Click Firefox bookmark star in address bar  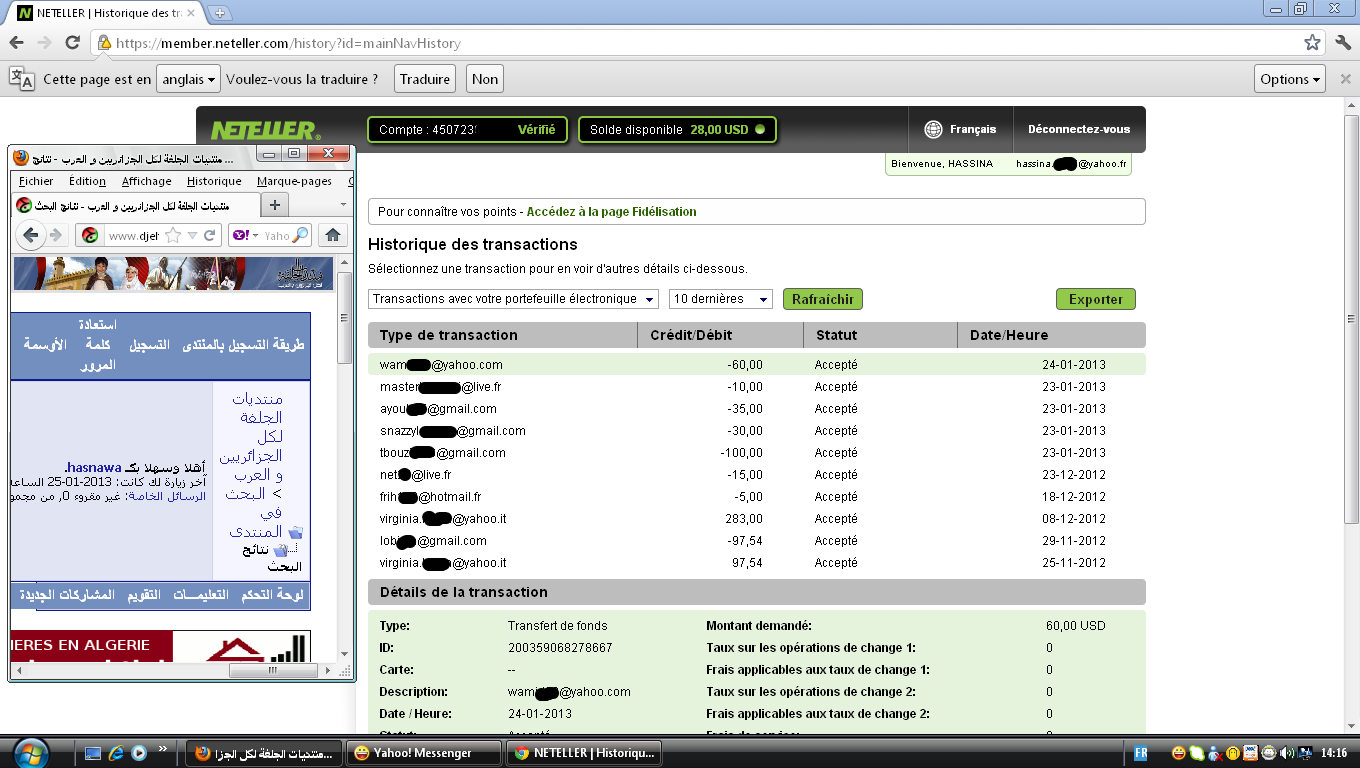point(173,236)
